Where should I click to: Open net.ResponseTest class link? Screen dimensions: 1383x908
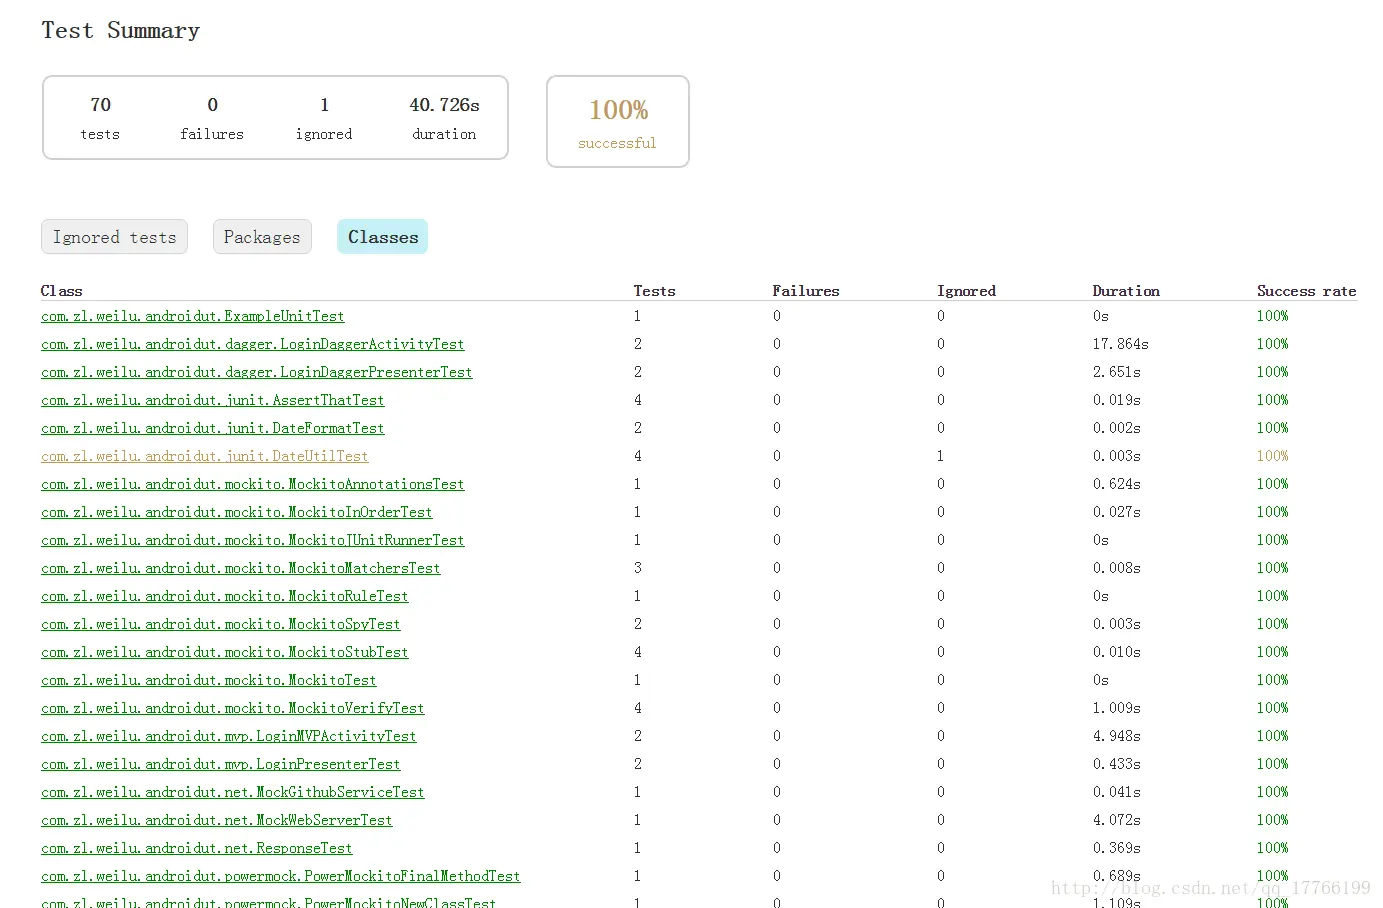tap(197, 848)
